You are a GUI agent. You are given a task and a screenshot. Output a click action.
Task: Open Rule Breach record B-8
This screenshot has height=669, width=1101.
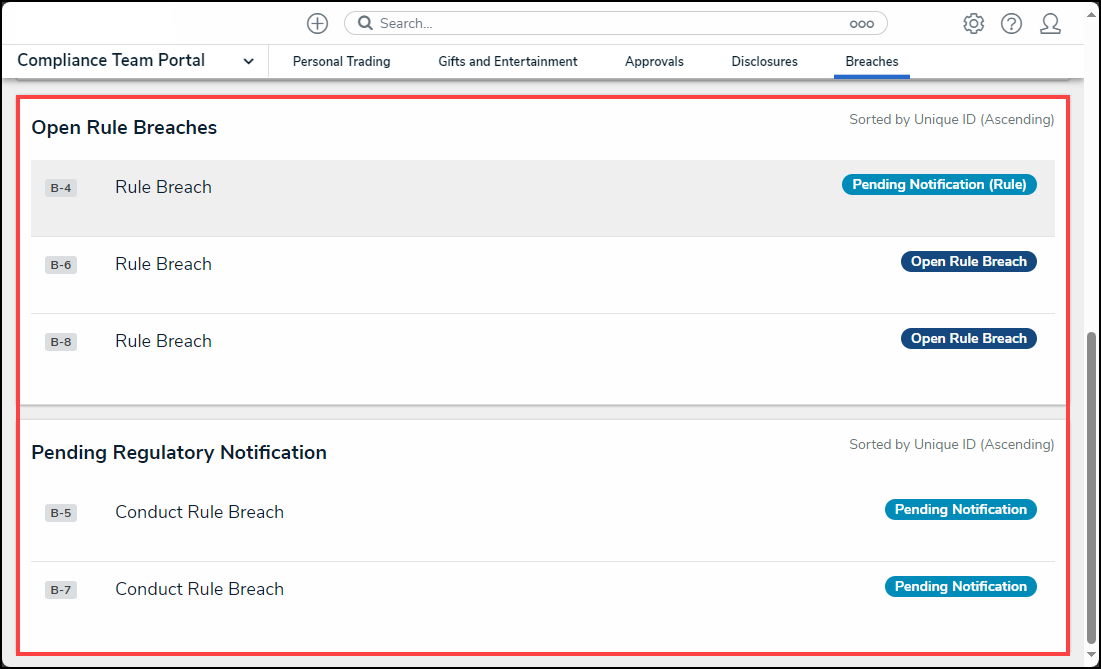click(x=163, y=342)
